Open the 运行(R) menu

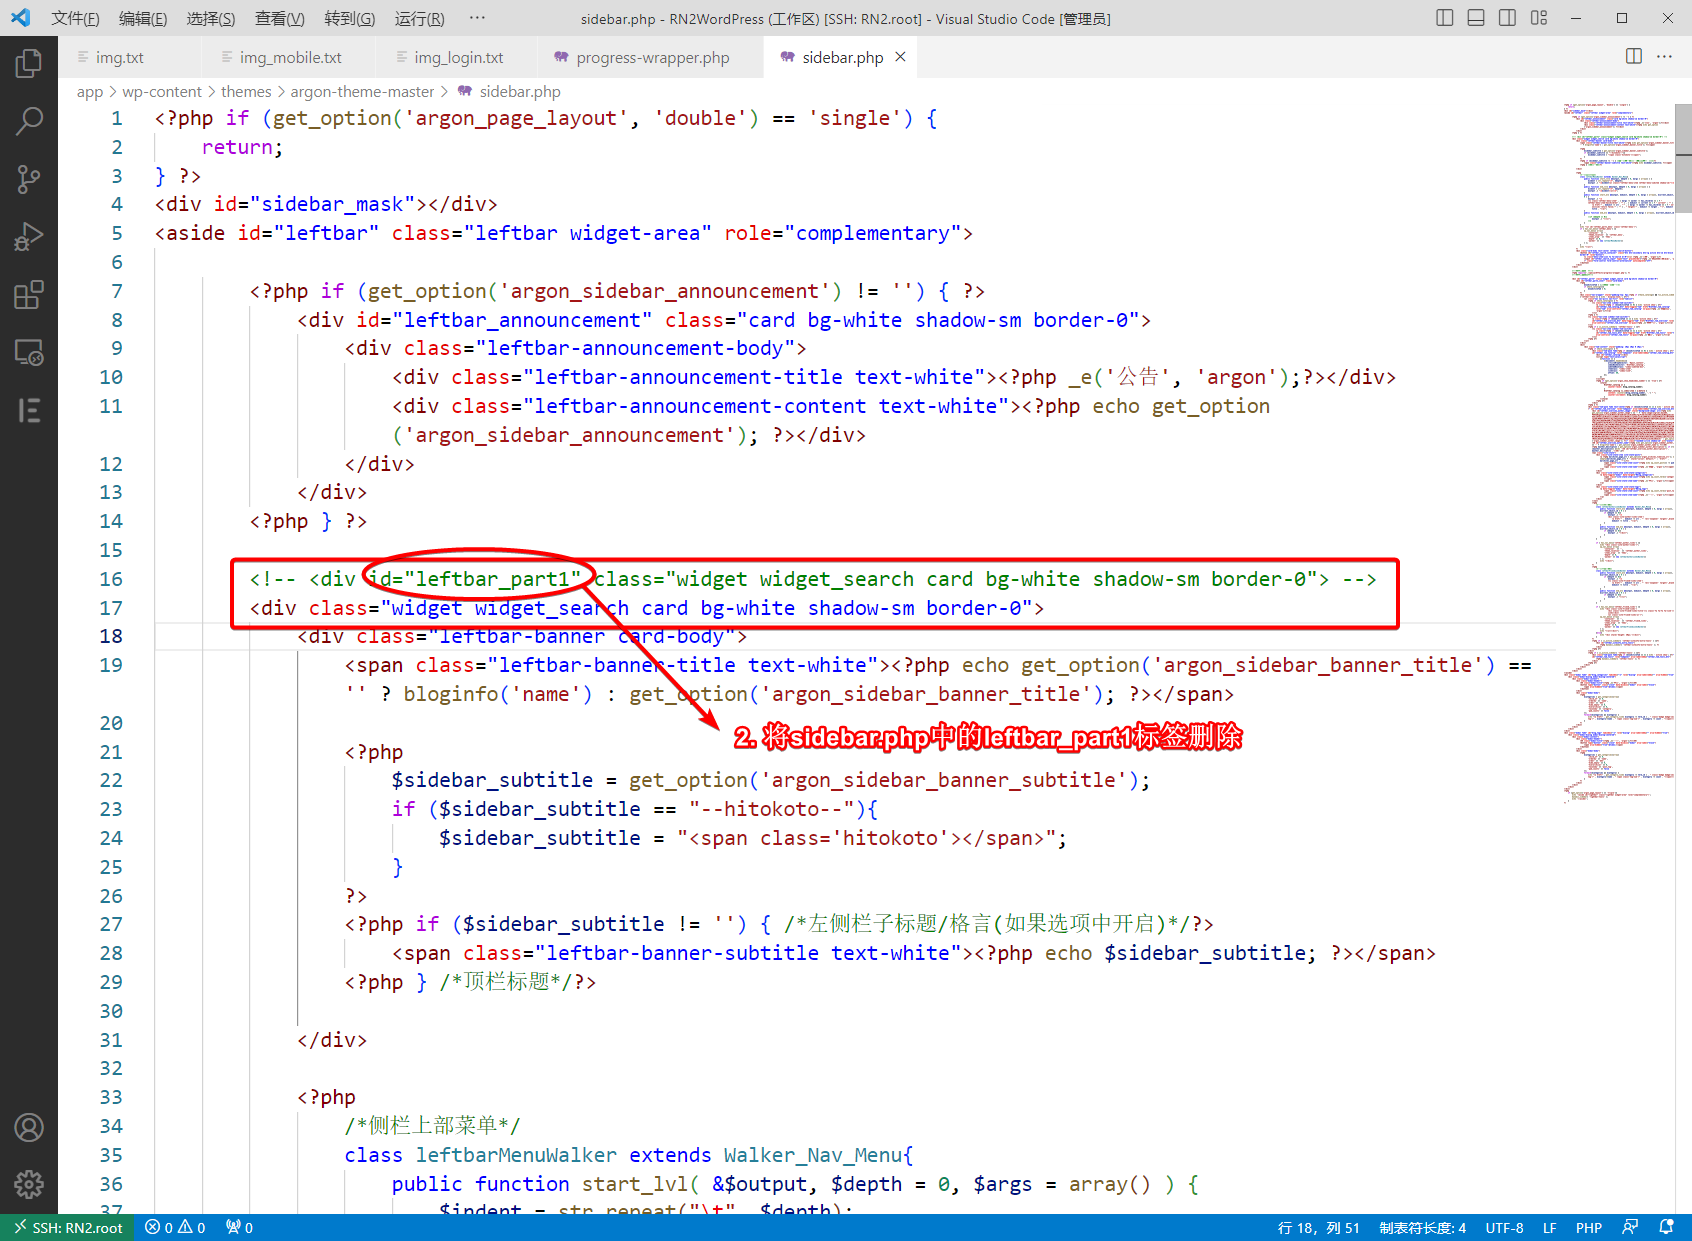[x=419, y=18]
